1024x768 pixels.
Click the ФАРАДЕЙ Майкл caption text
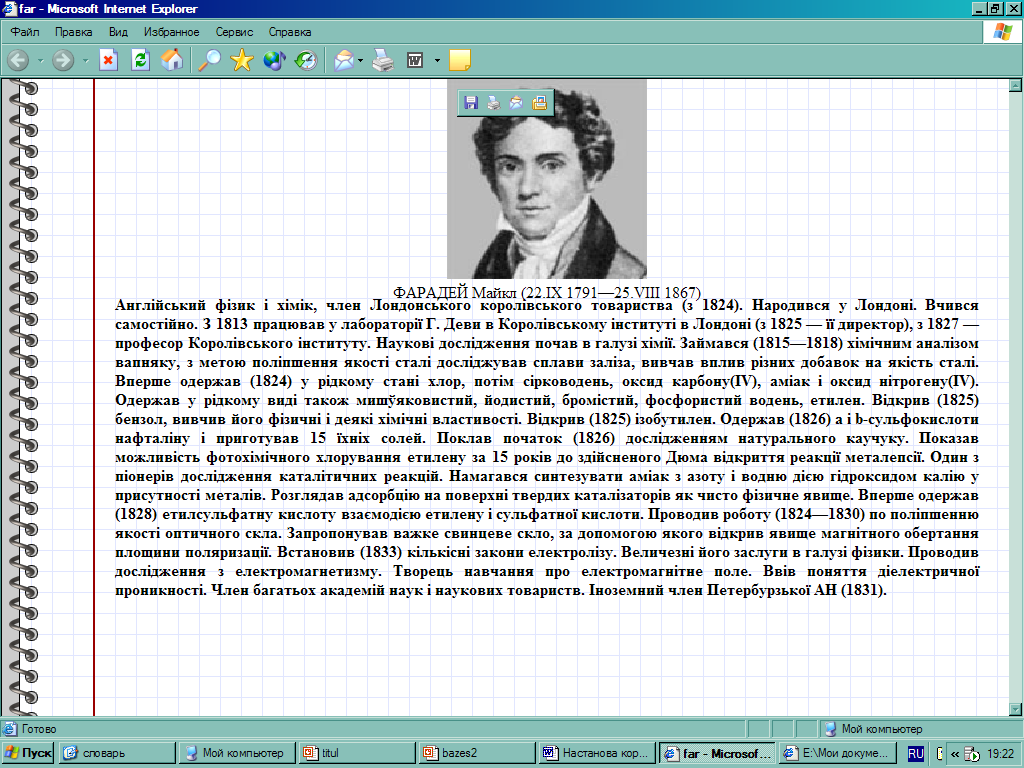[x=547, y=292]
